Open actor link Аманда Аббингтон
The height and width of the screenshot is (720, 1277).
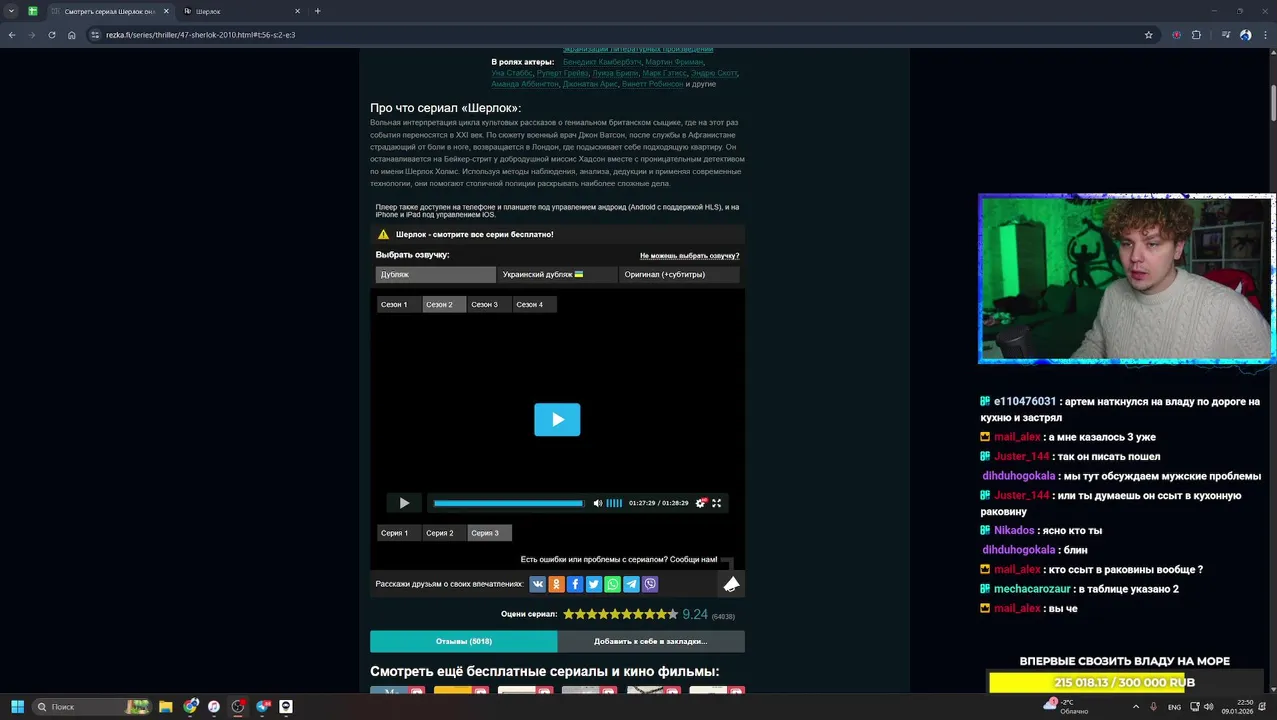click(525, 84)
